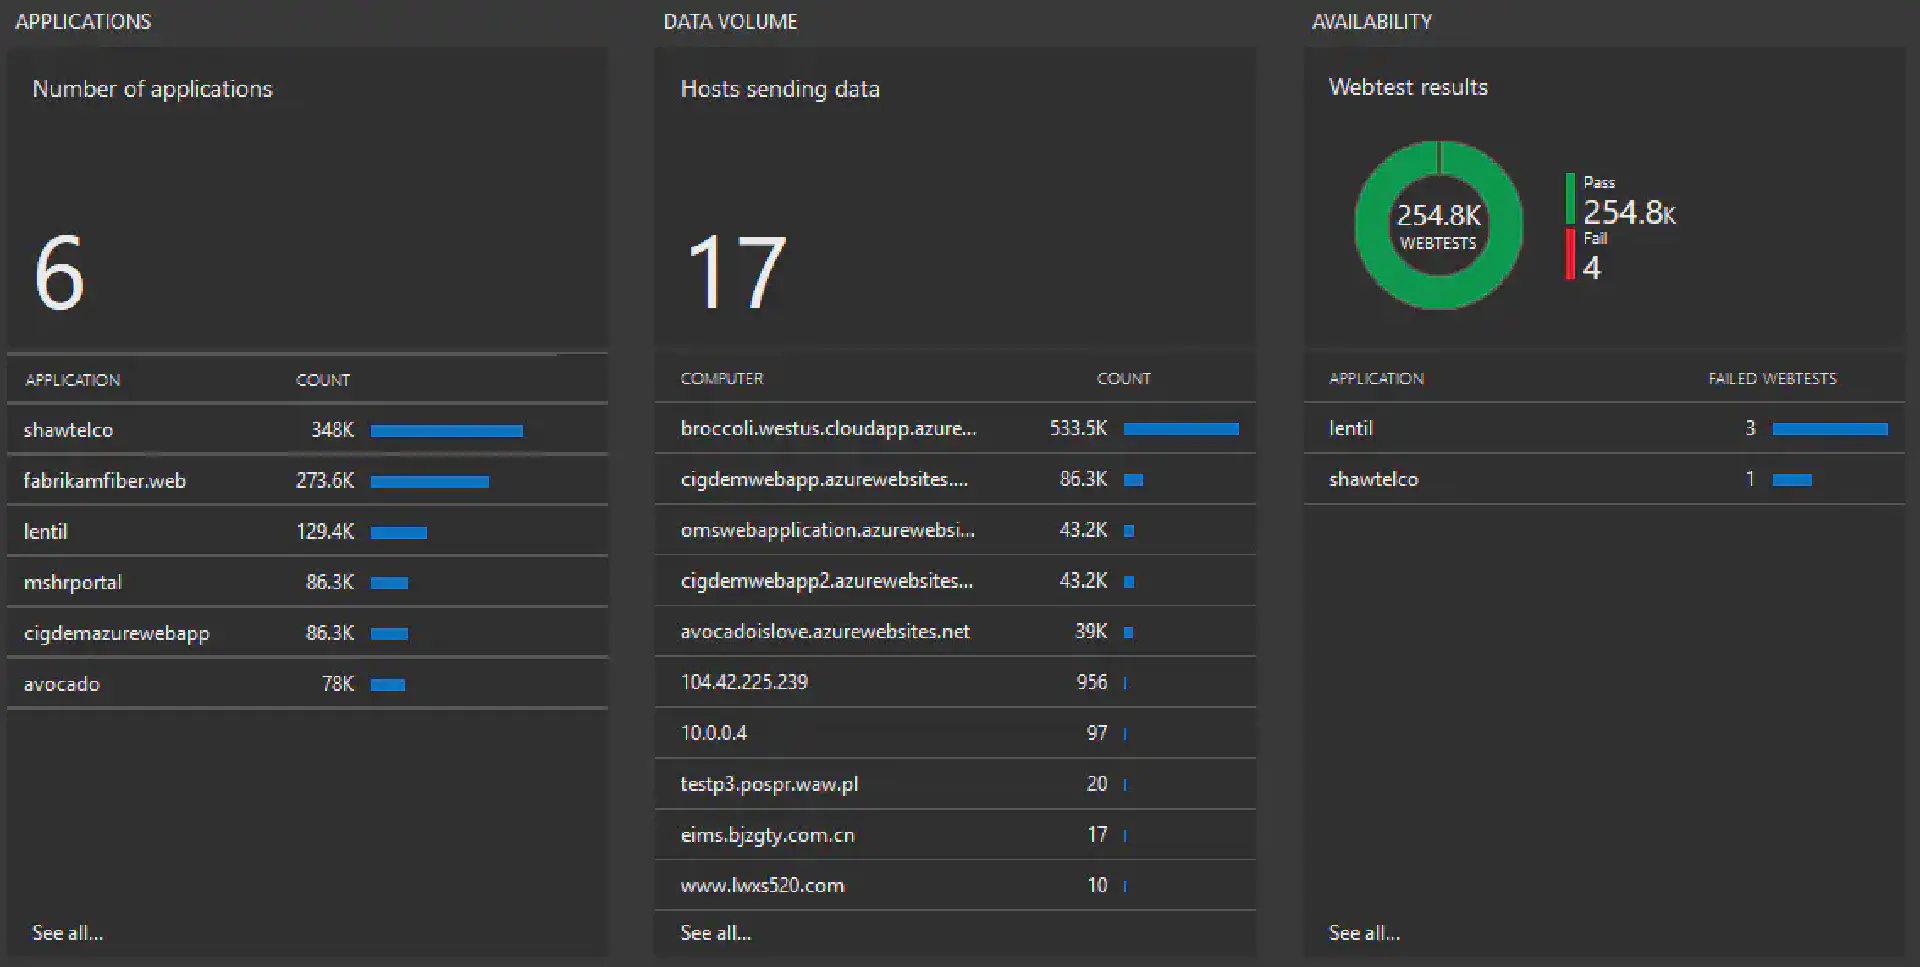The height and width of the screenshot is (967, 1920).
Task: Click the COMPUTER column header
Action: point(723,378)
